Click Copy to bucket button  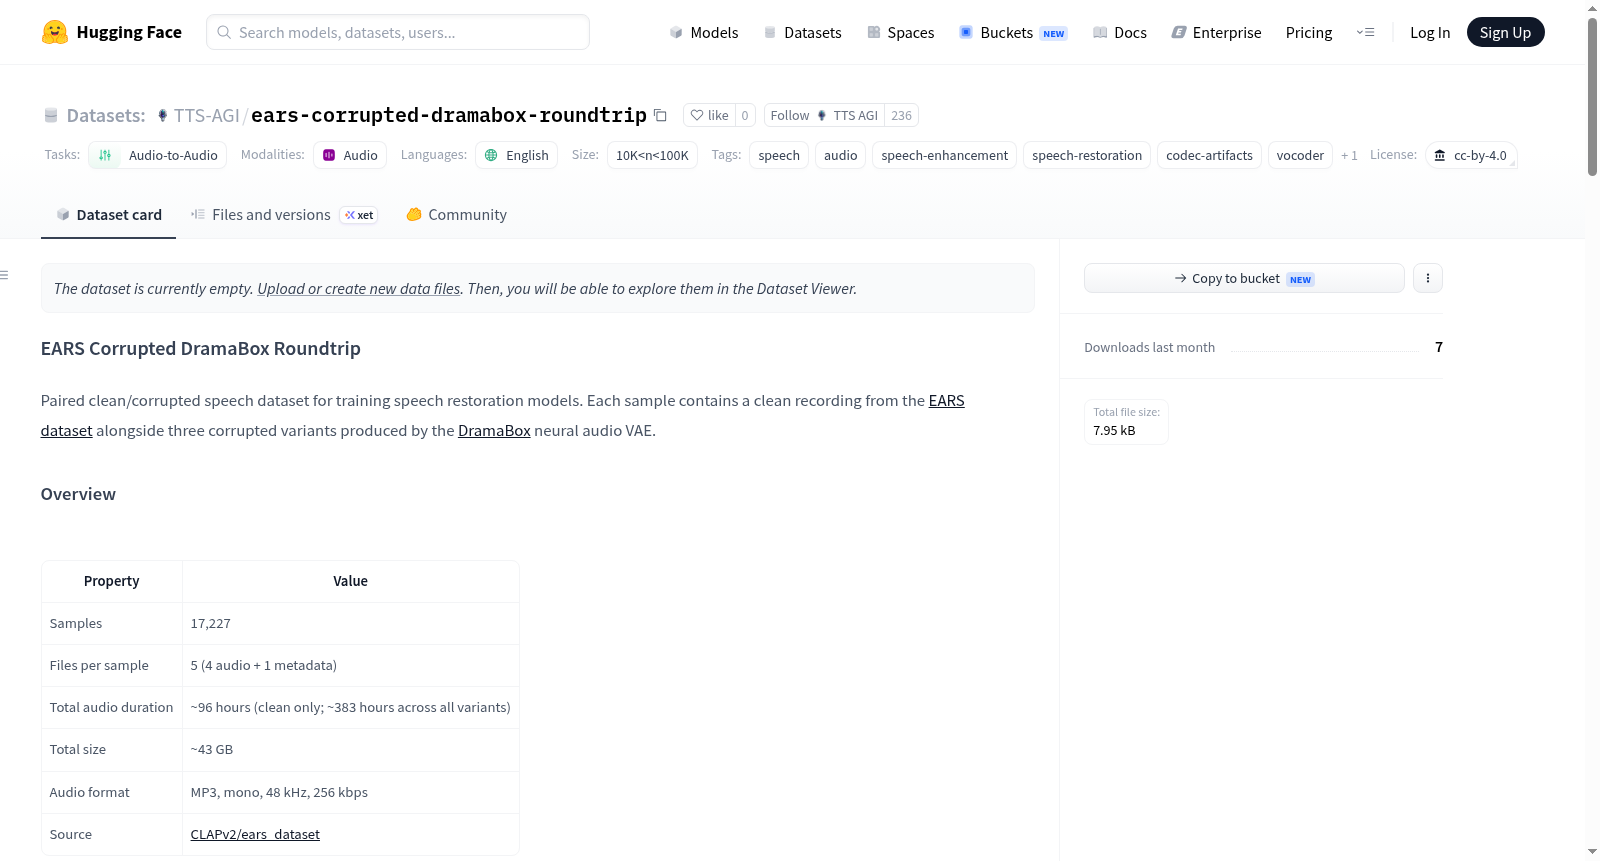pos(1244,278)
